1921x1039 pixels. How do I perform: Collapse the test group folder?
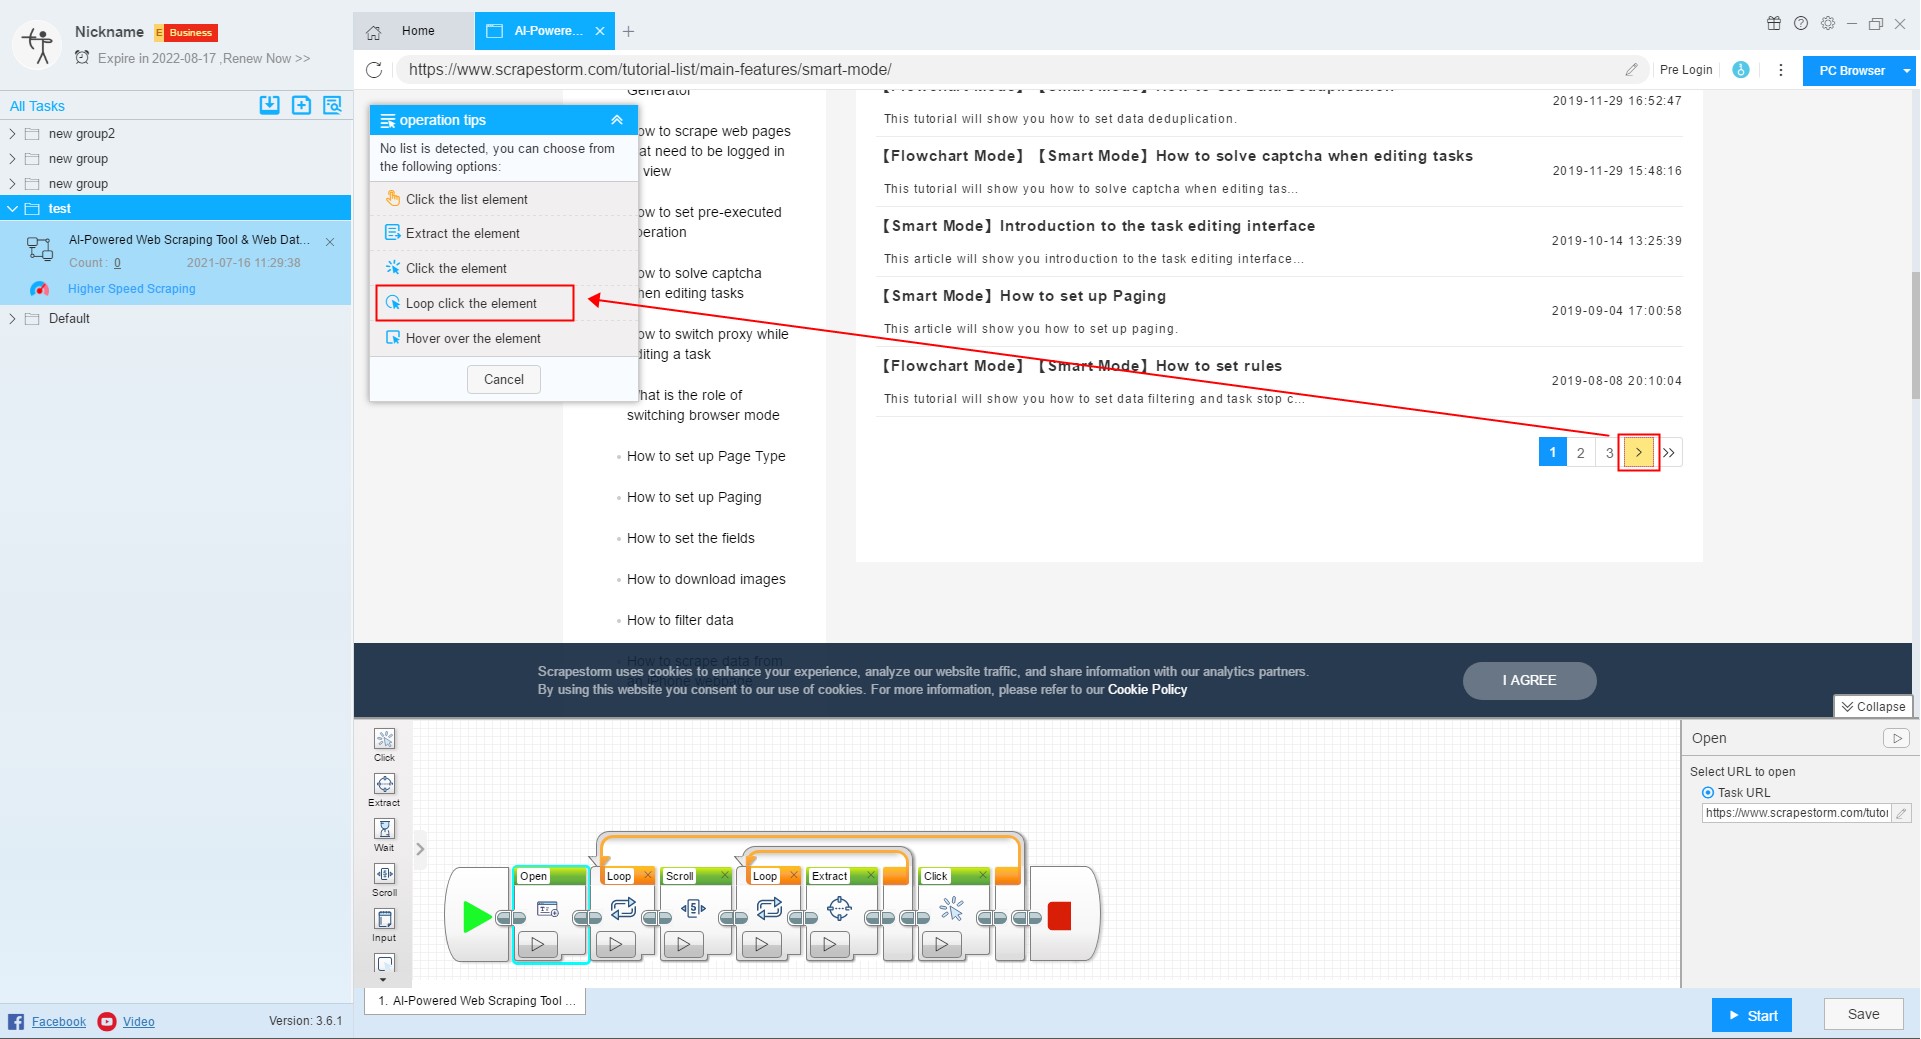point(12,208)
